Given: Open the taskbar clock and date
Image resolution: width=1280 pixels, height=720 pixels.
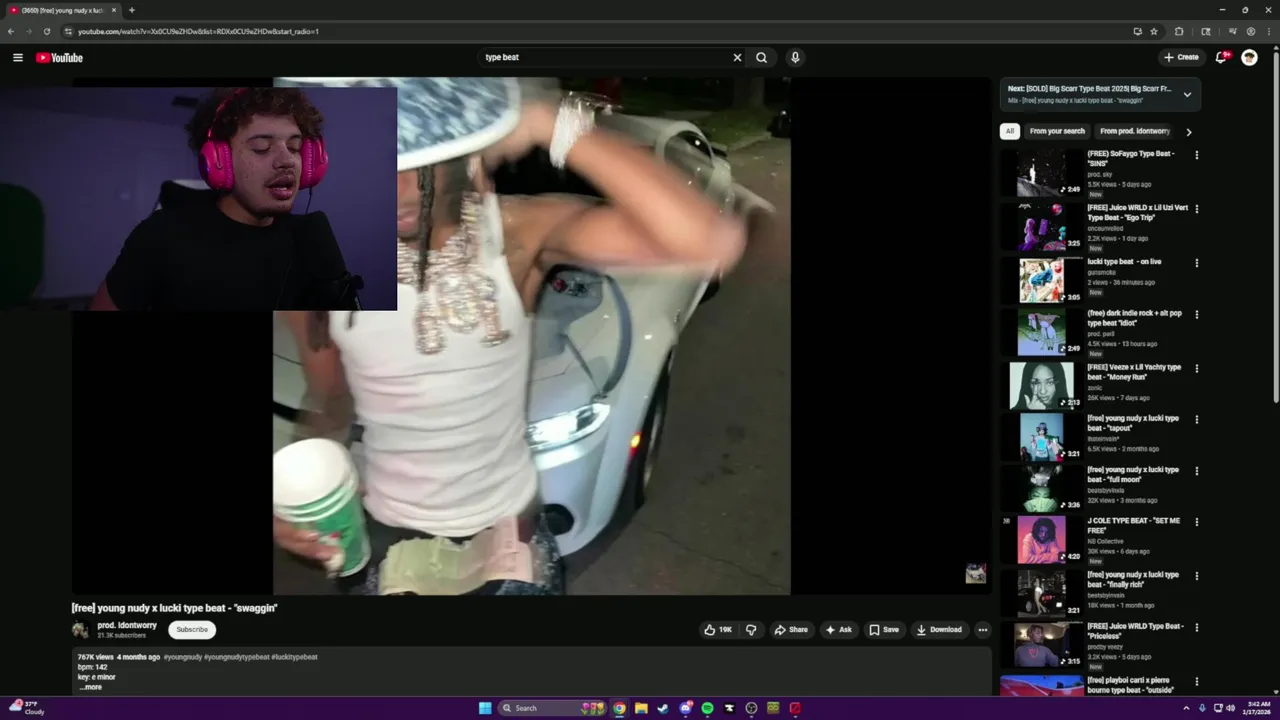Looking at the screenshot, I should tap(1255, 708).
